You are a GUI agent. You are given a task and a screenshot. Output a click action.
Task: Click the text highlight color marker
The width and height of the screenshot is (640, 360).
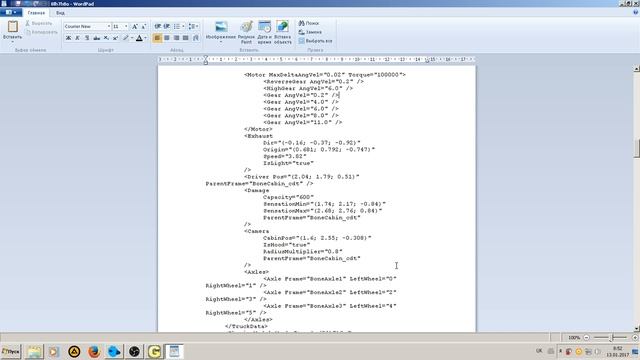coord(125,38)
